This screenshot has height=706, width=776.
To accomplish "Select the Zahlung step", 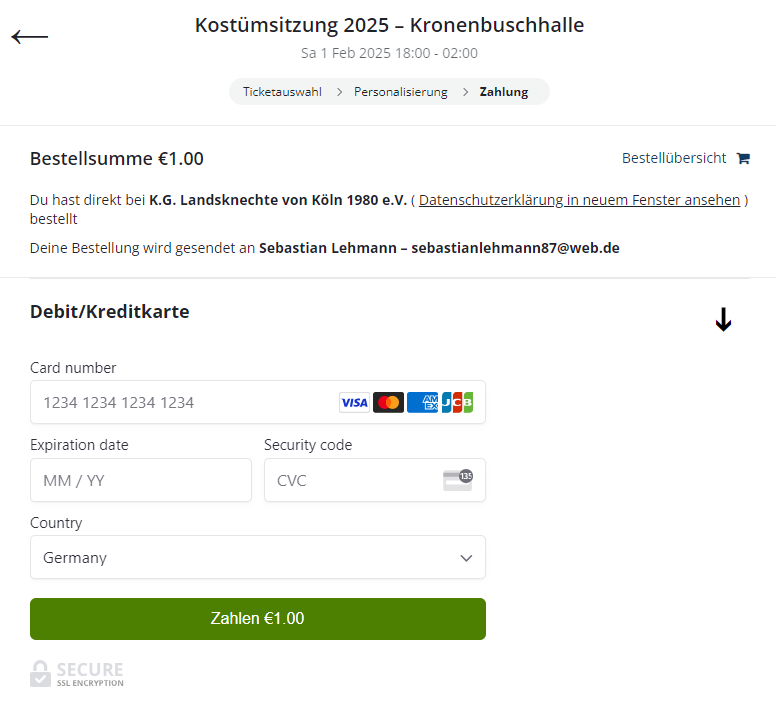I will tap(503, 92).
